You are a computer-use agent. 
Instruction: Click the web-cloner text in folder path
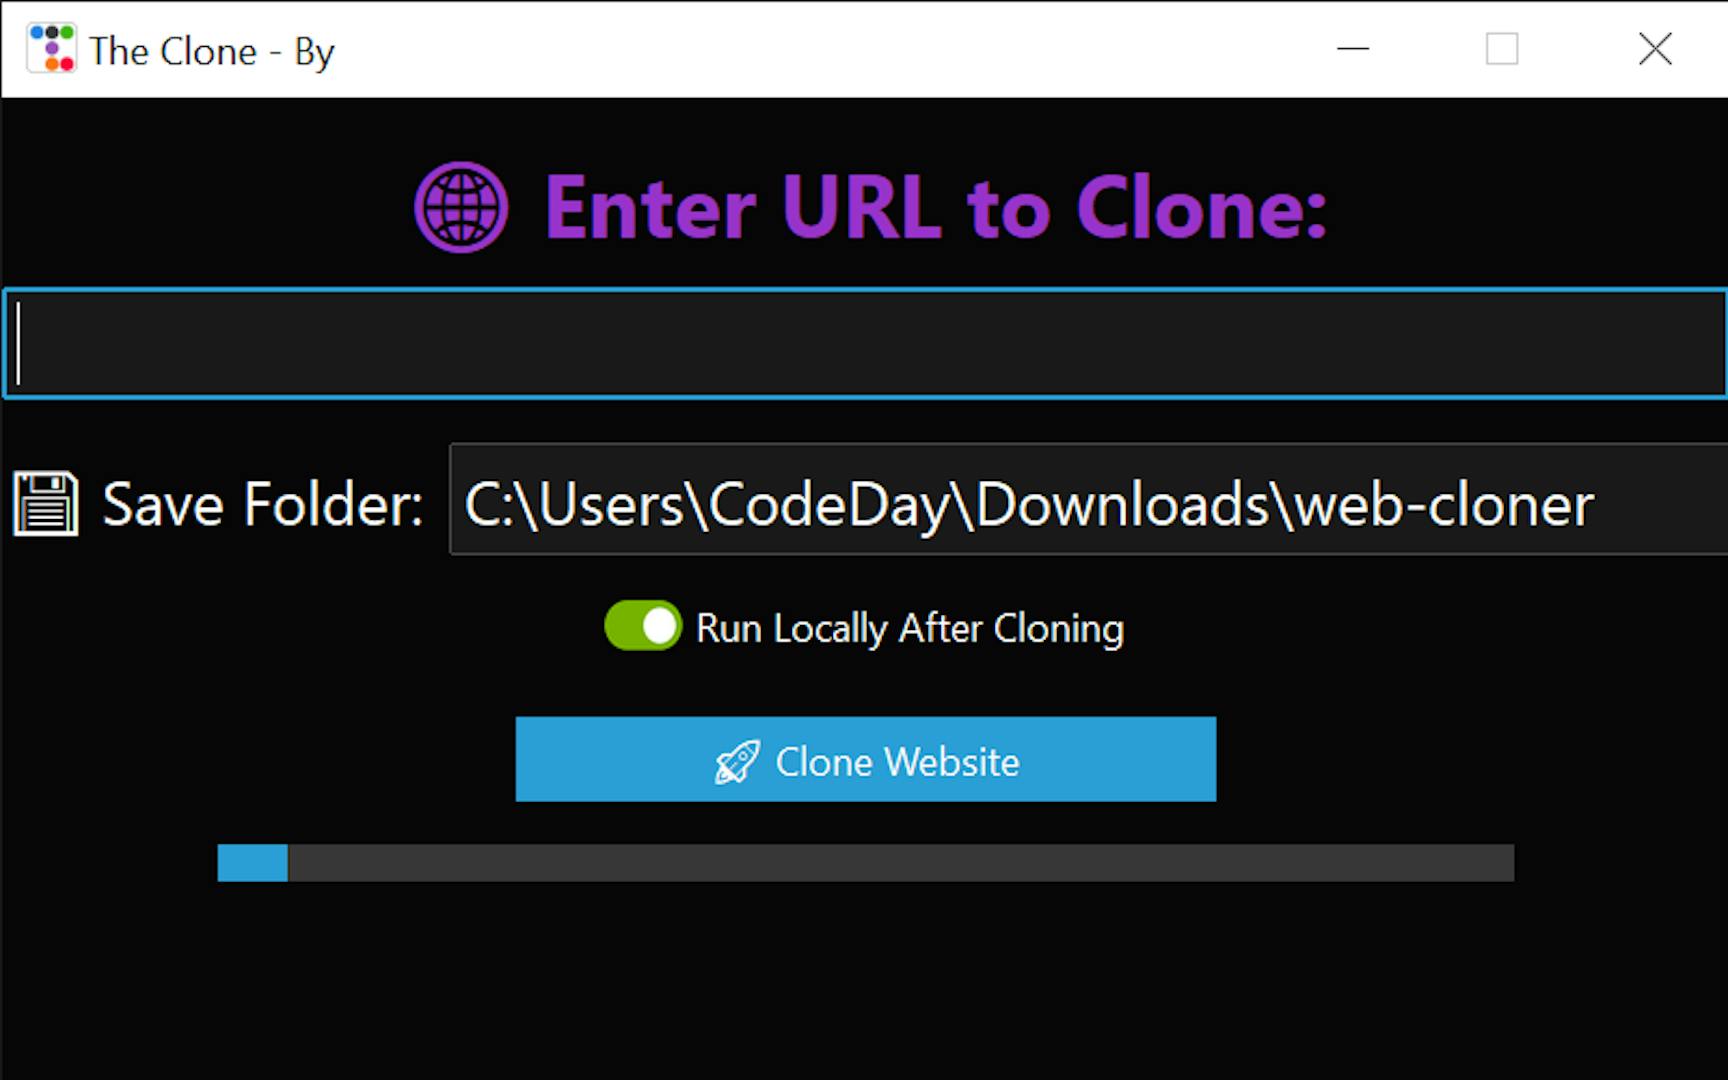pyautogui.click(x=1444, y=504)
